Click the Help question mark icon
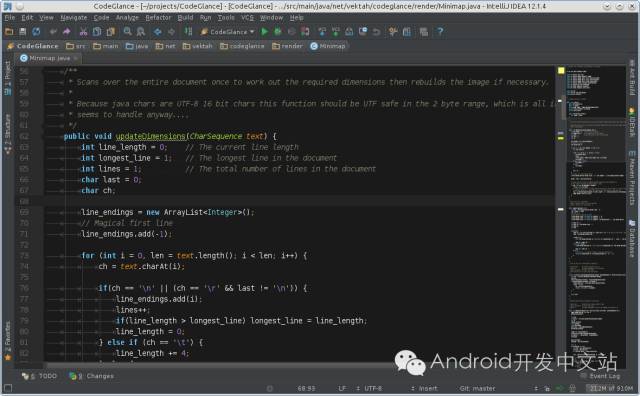 [x=440, y=31]
